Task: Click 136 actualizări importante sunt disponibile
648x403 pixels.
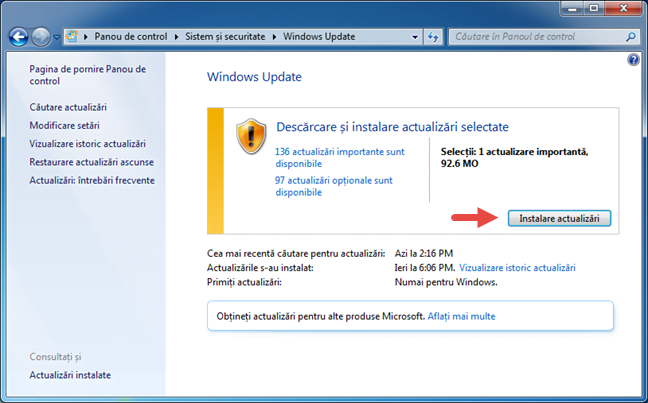Action: coord(340,157)
